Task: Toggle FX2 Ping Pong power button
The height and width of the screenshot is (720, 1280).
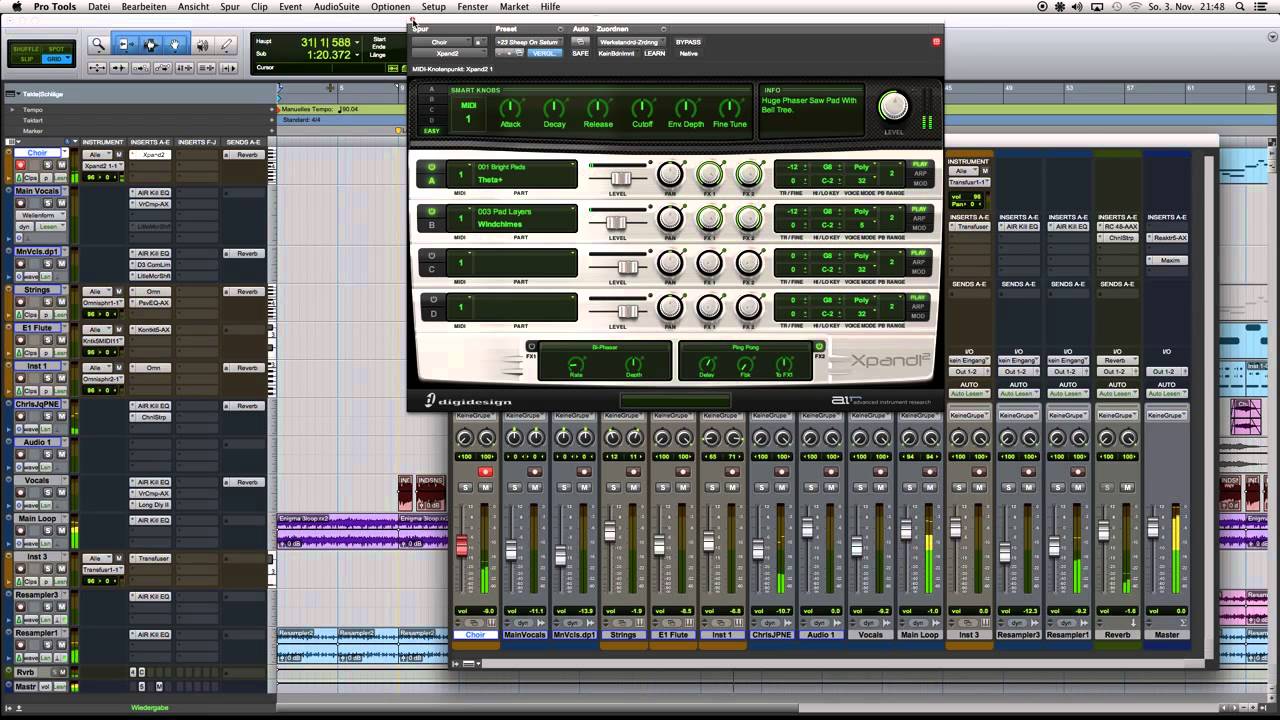Action: 819,347
